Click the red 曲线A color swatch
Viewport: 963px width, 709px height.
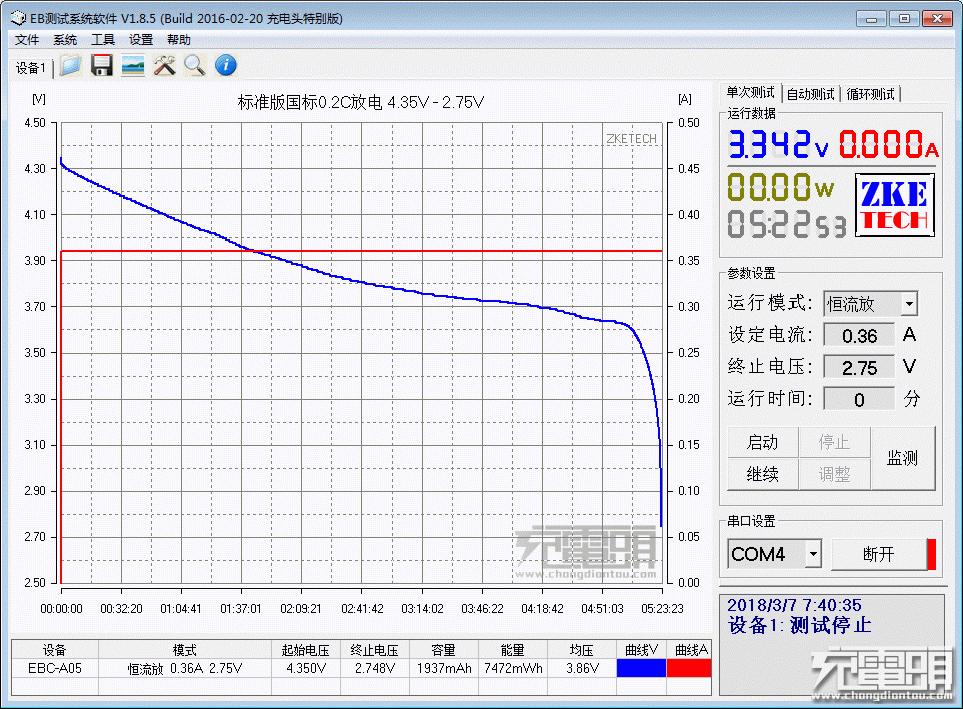(688, 668)
